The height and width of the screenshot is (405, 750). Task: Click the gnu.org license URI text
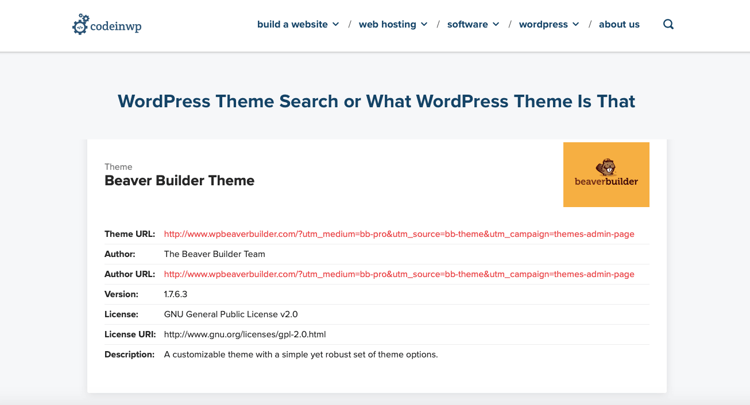245,334
